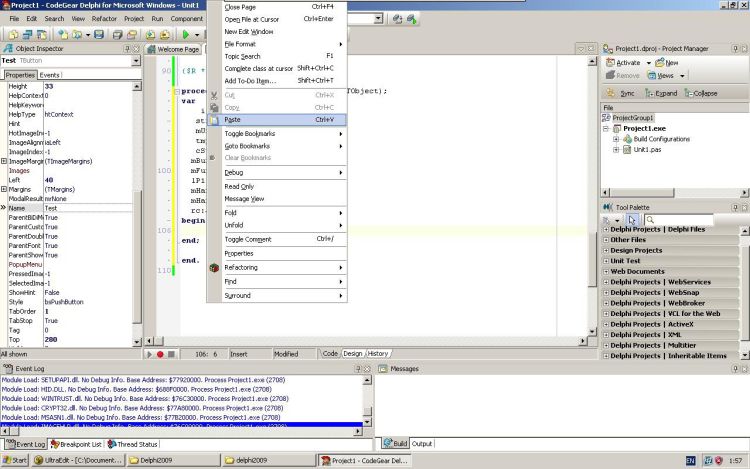Collapse the code fold marker beside procedure
The height and width of the screenshot is (469, 750).
point(177,91)
